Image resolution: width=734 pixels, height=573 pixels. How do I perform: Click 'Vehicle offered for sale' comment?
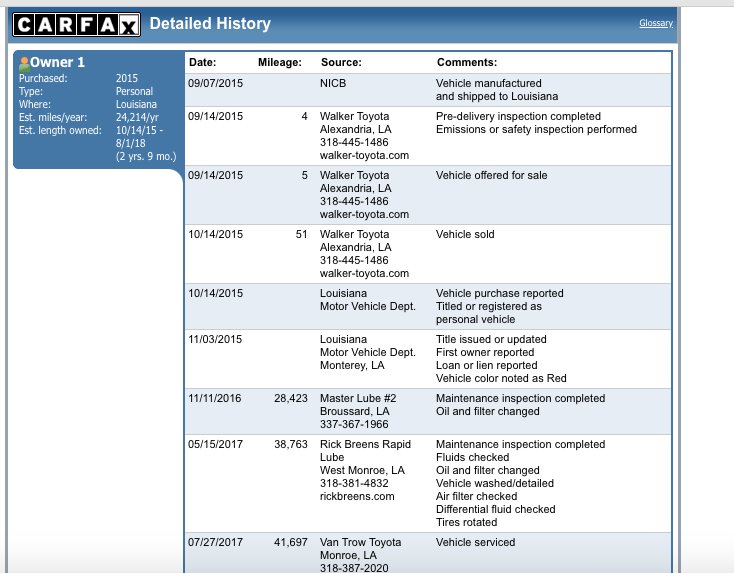(x=491, y=175)
